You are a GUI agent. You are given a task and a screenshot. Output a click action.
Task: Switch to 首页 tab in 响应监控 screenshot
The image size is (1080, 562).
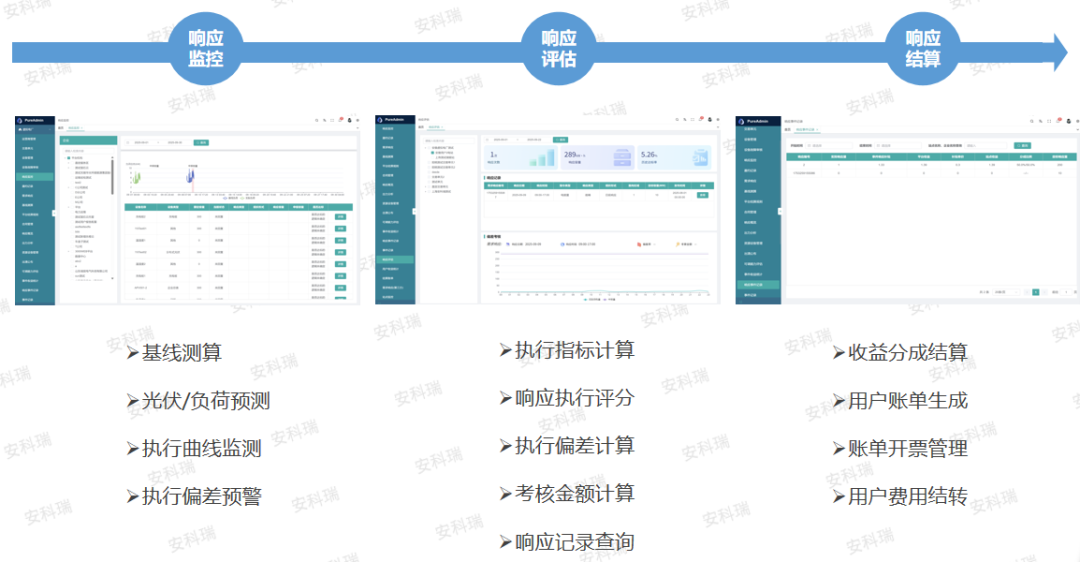(x=61, y=128)
